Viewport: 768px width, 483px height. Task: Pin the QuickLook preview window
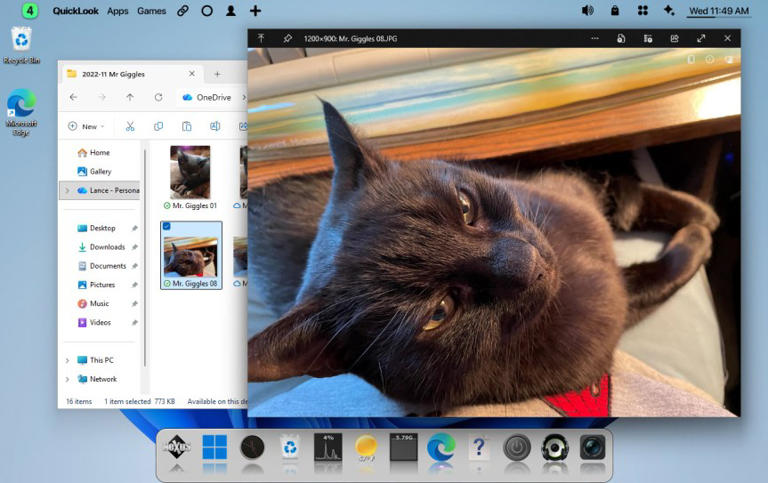tap(288, 38)
